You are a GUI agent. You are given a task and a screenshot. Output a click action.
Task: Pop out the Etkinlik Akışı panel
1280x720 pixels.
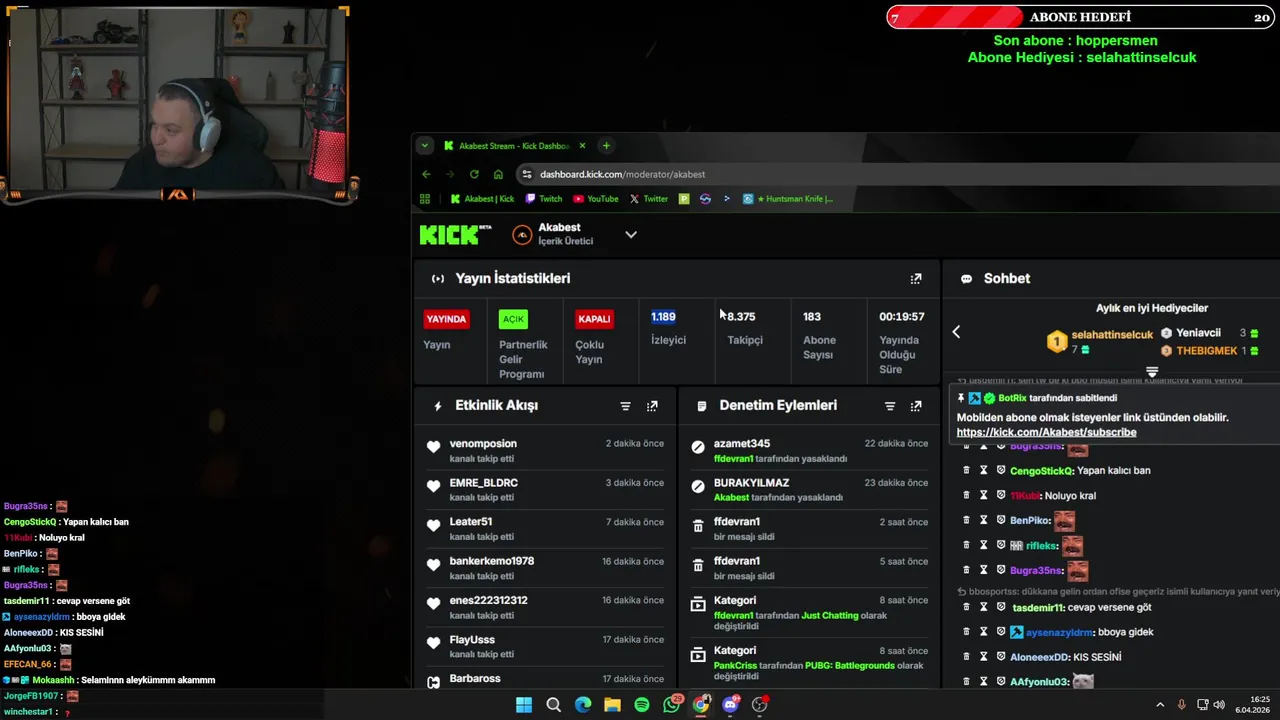652,406
